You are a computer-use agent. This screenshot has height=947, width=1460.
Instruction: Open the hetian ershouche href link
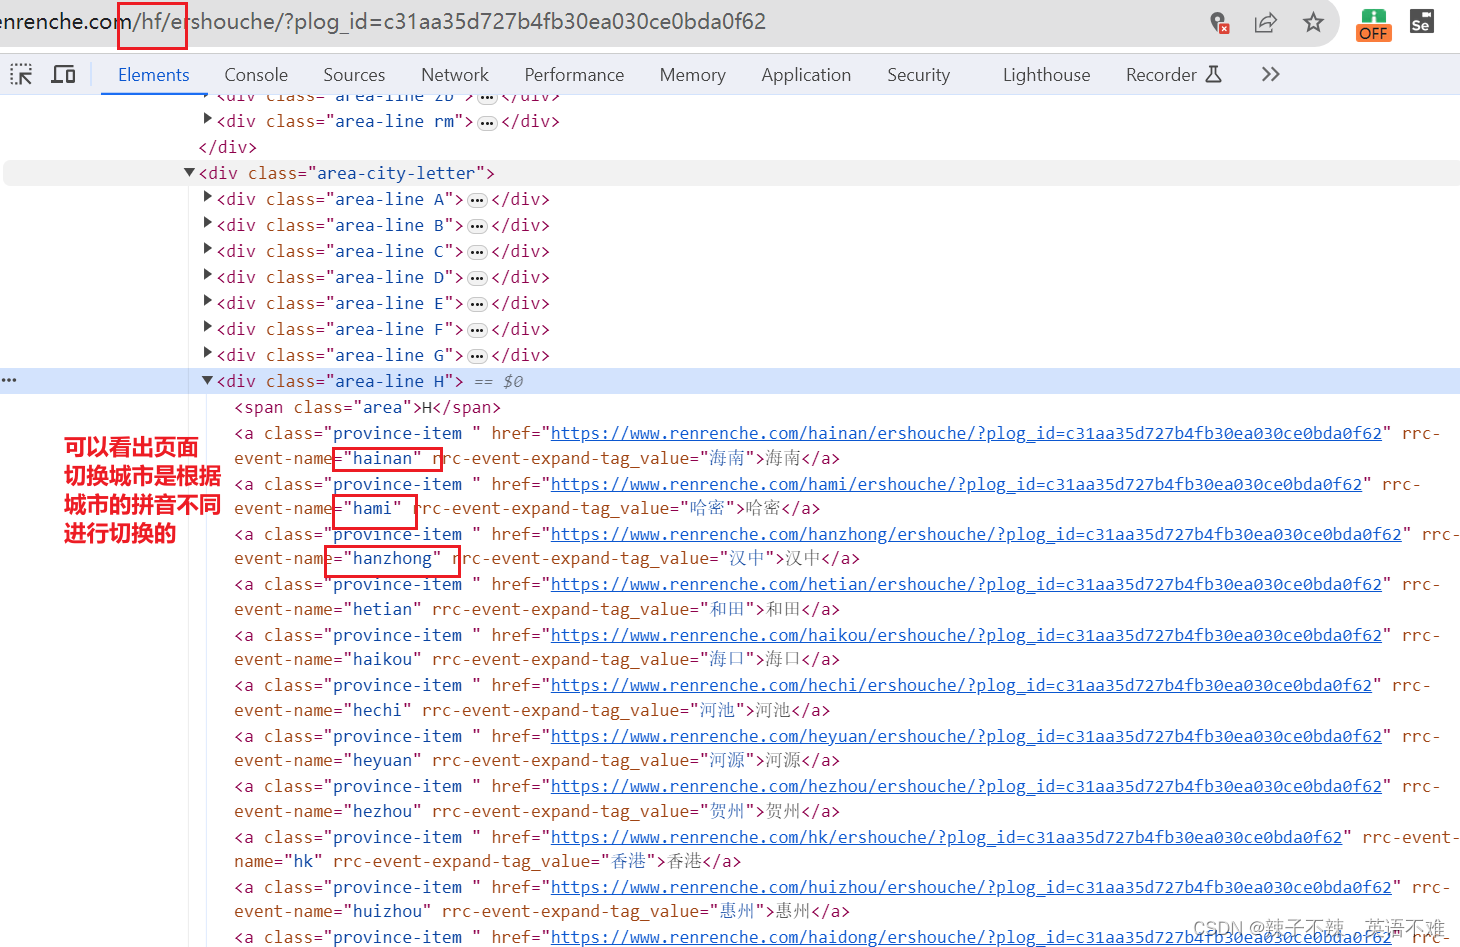pyautogui.click(x=966, y=584)
